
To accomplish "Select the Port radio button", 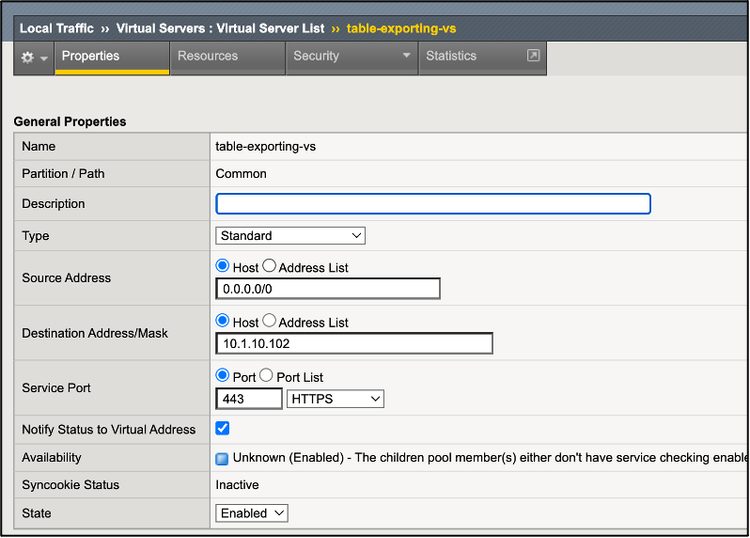I will 223,376.
